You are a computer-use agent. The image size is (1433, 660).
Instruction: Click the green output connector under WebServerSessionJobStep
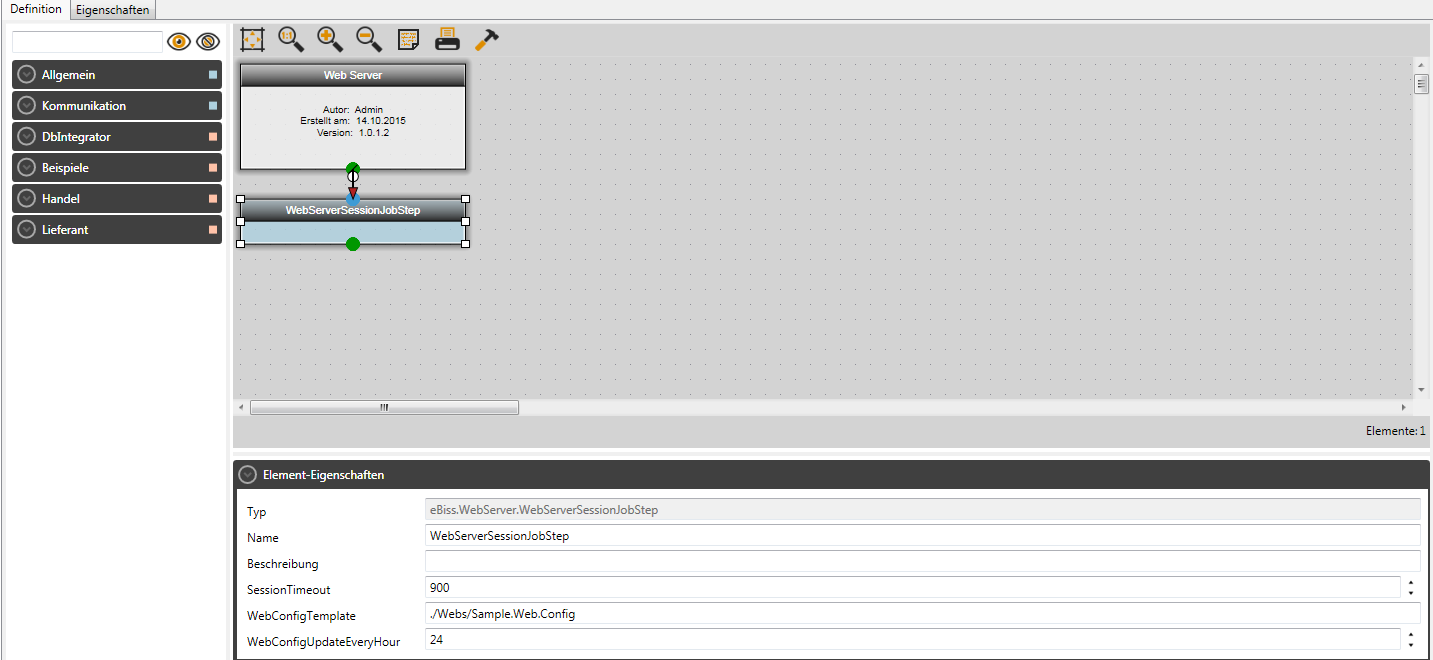(x=353, y=244)
